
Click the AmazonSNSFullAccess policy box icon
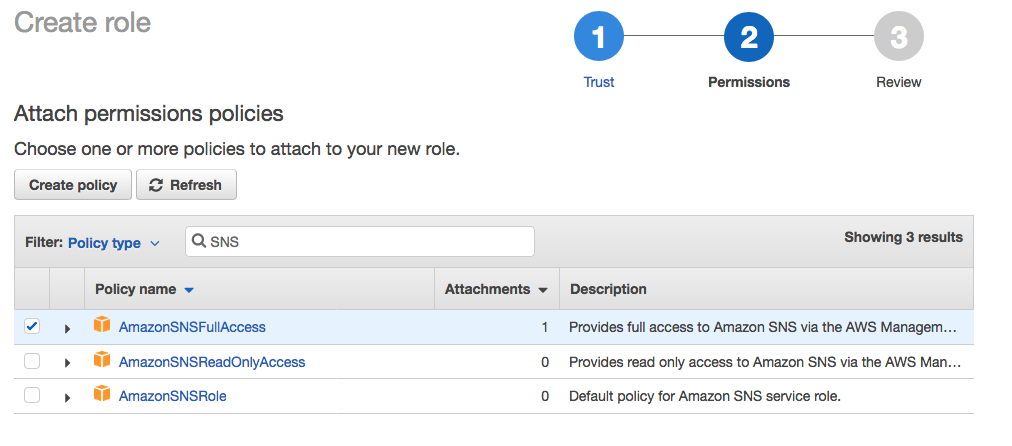coord(101,326)
